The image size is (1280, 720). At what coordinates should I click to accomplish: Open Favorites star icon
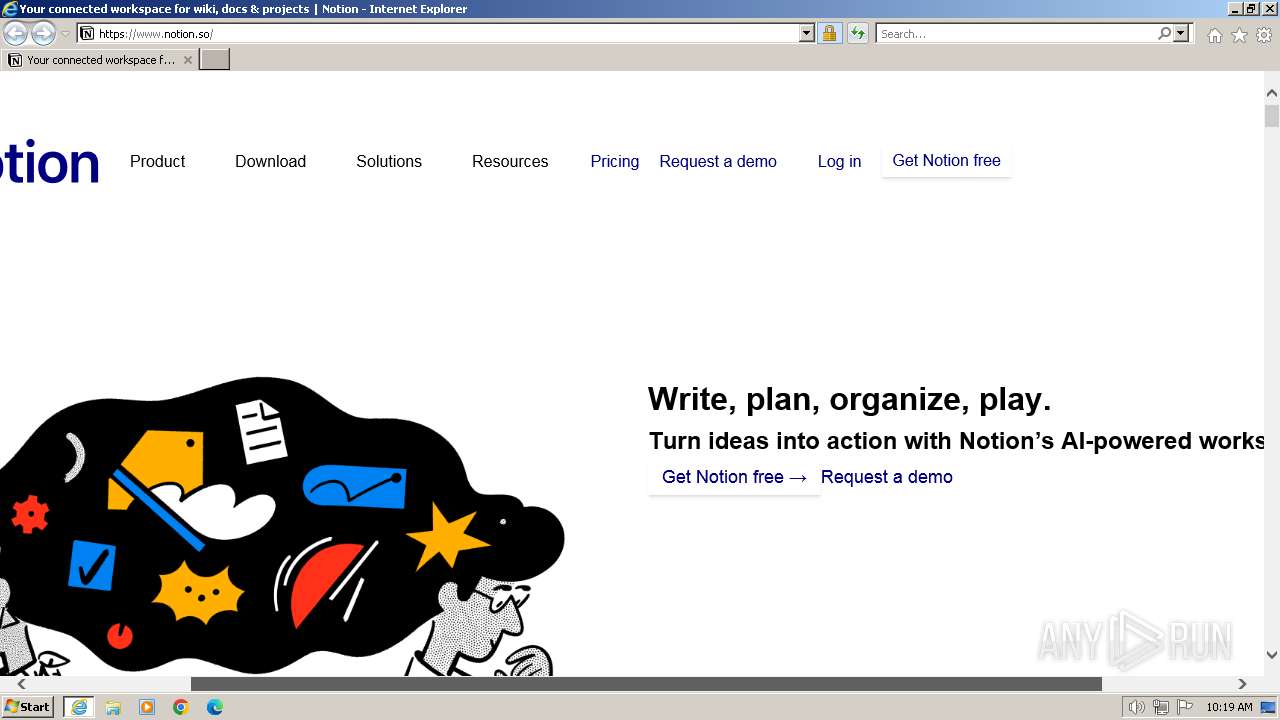(1239, 35)
